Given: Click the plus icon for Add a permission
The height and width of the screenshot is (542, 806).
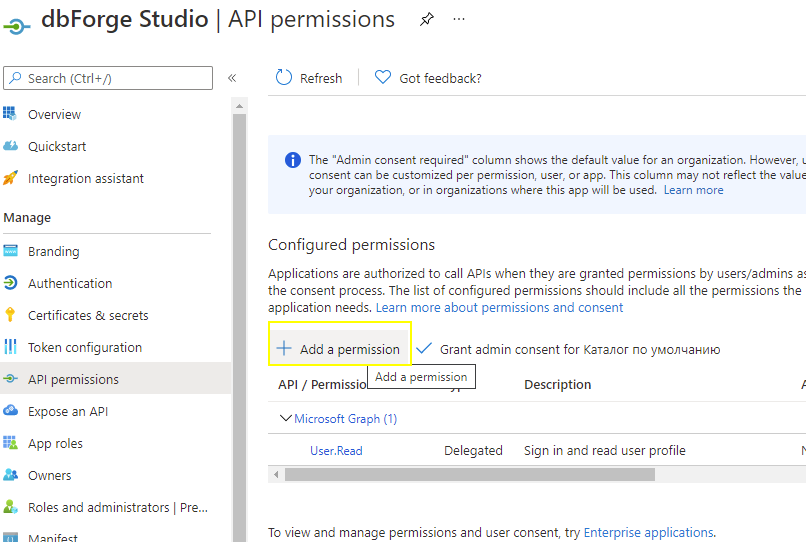Looking at the screenshot, I should coord(284,348).
